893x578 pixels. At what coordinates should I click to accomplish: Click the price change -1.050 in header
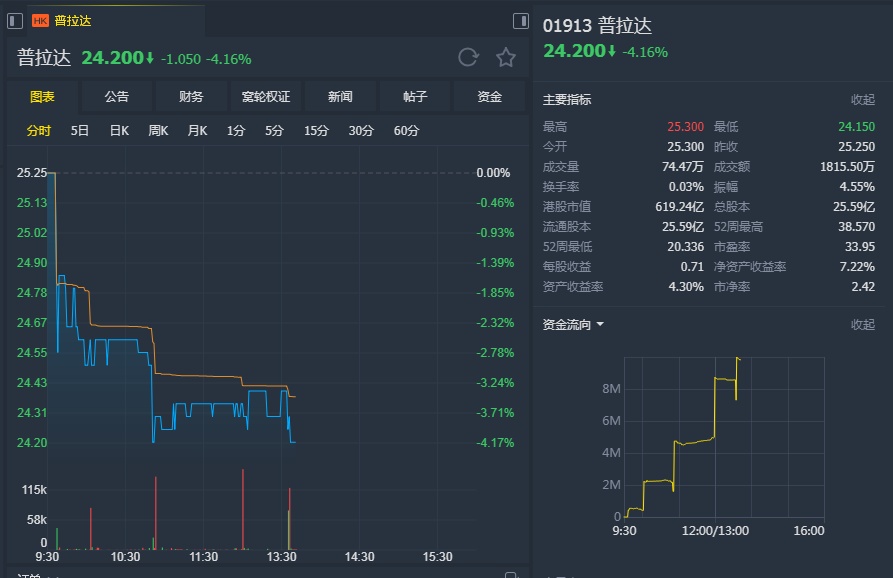point(181,59)
